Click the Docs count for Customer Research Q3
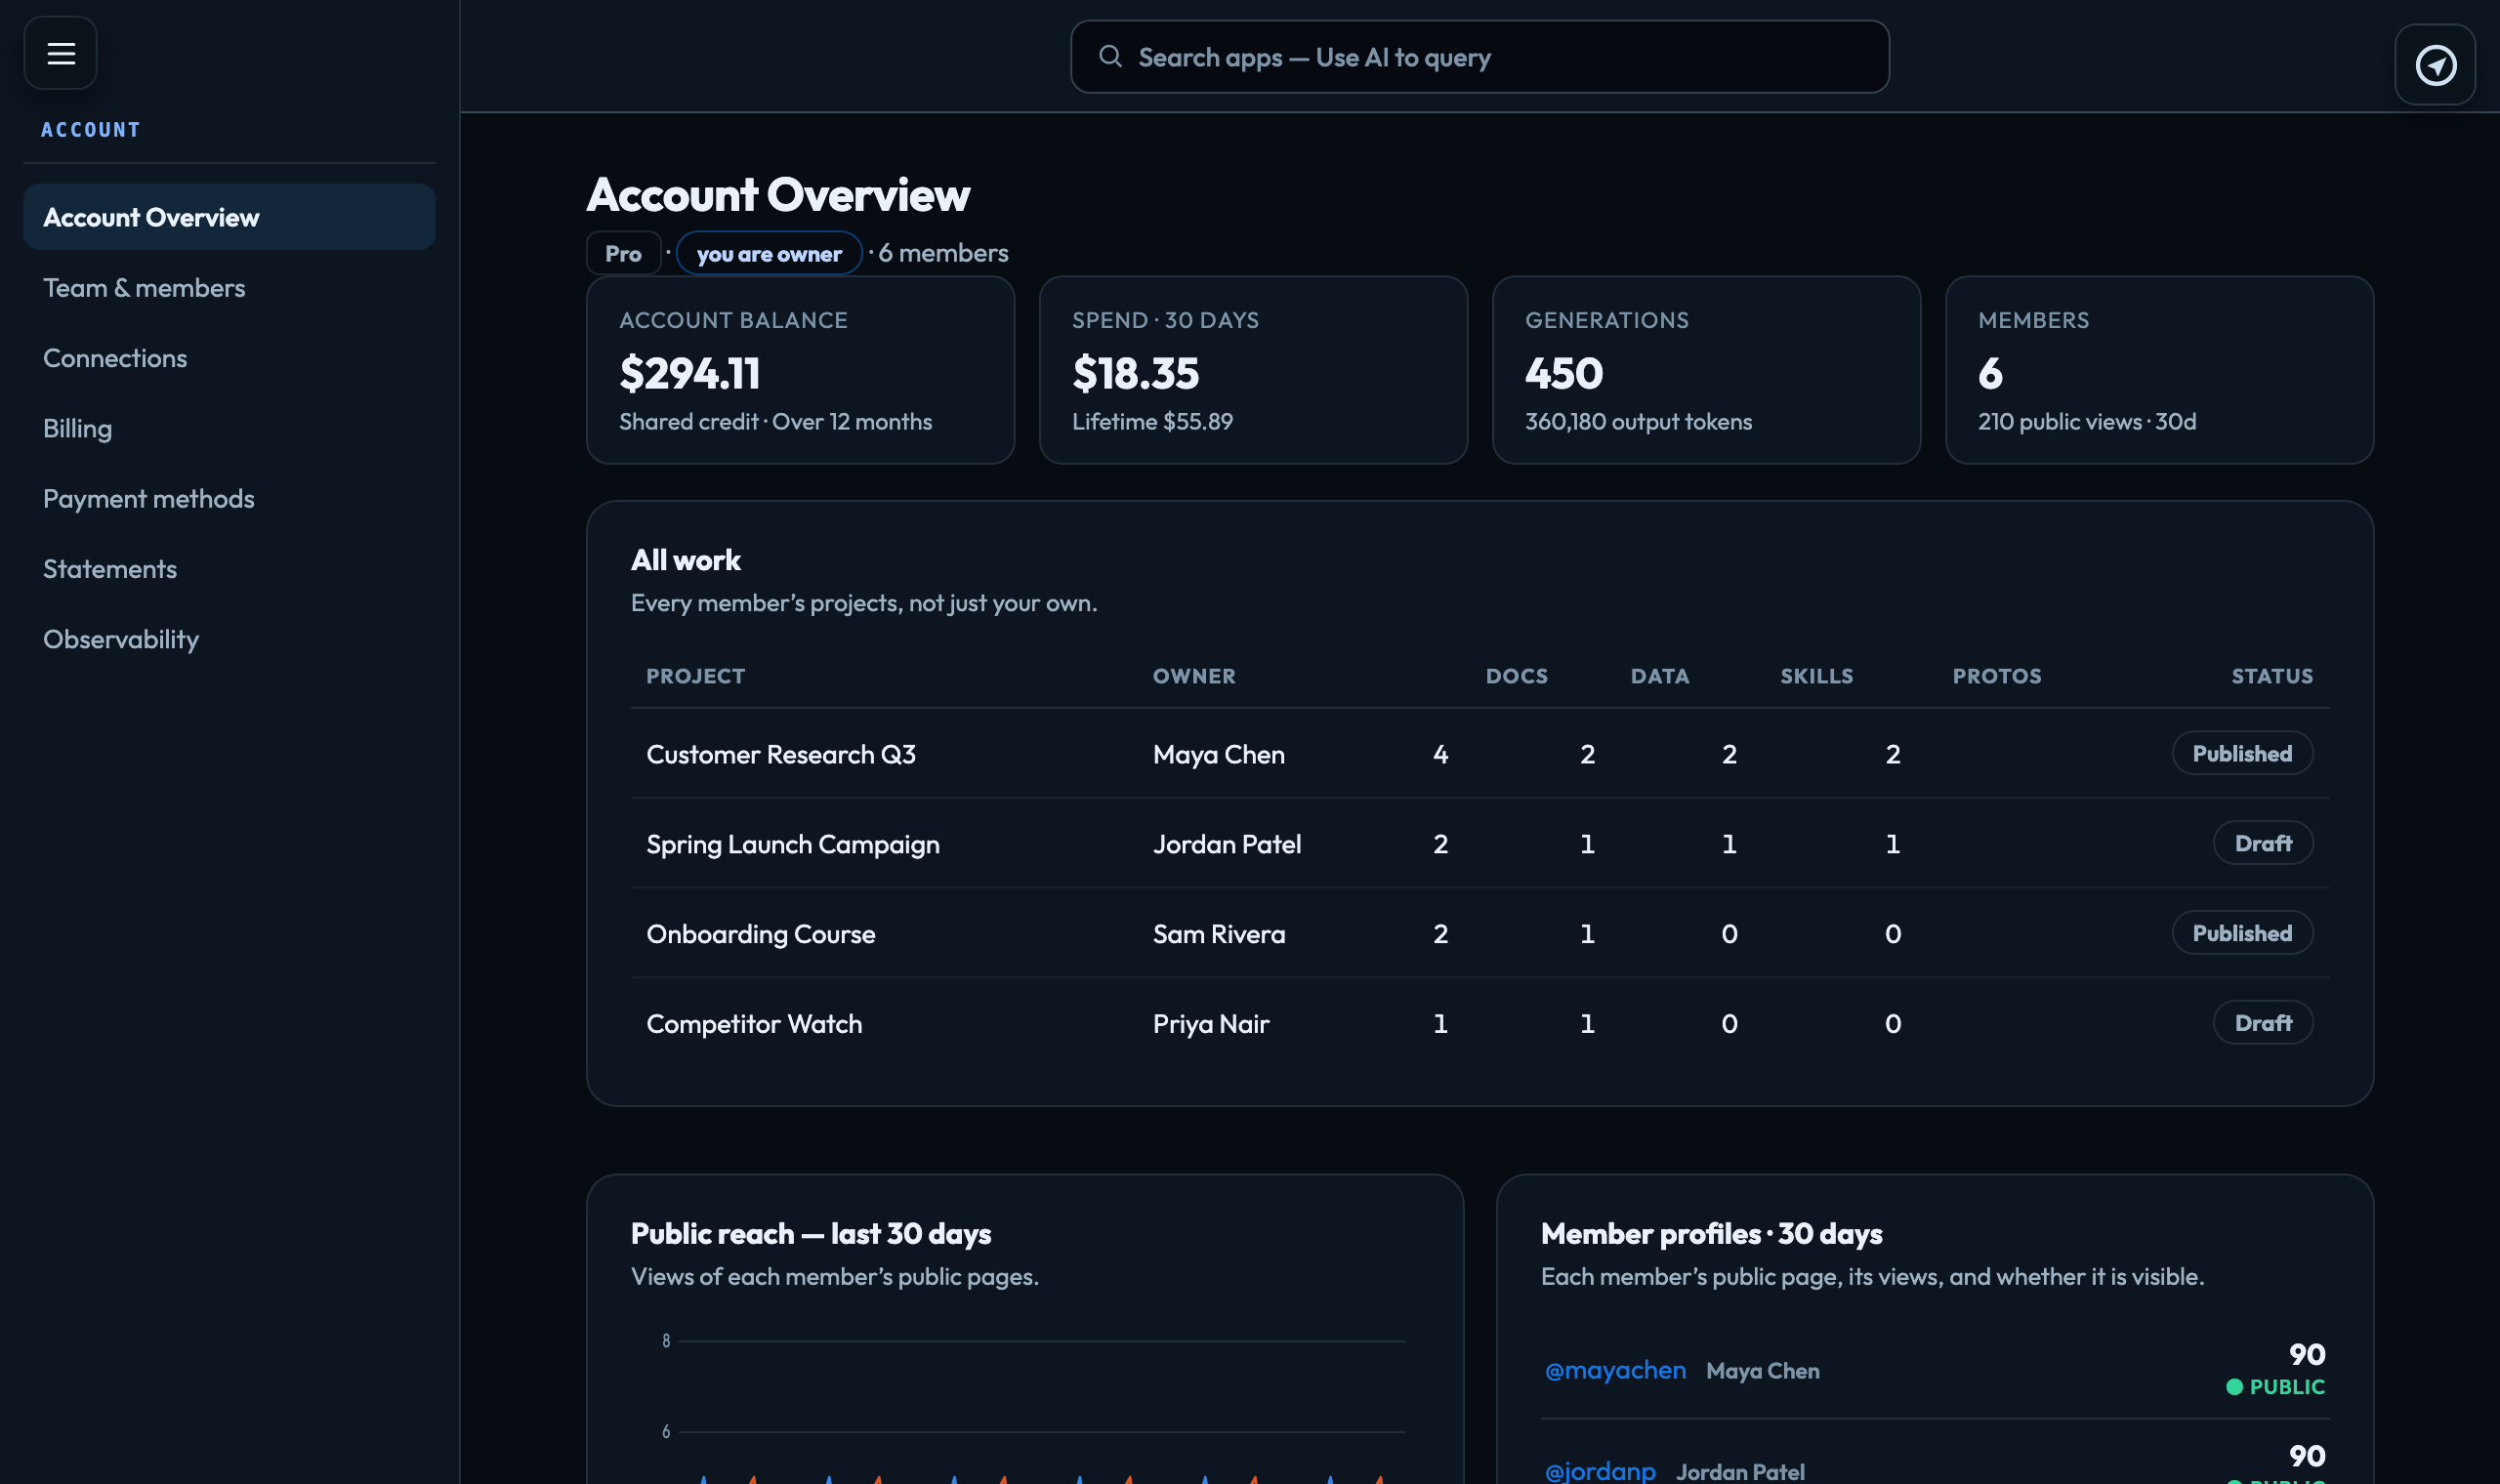This screenshot has height=1484, width=2500. pos(1440,754)
